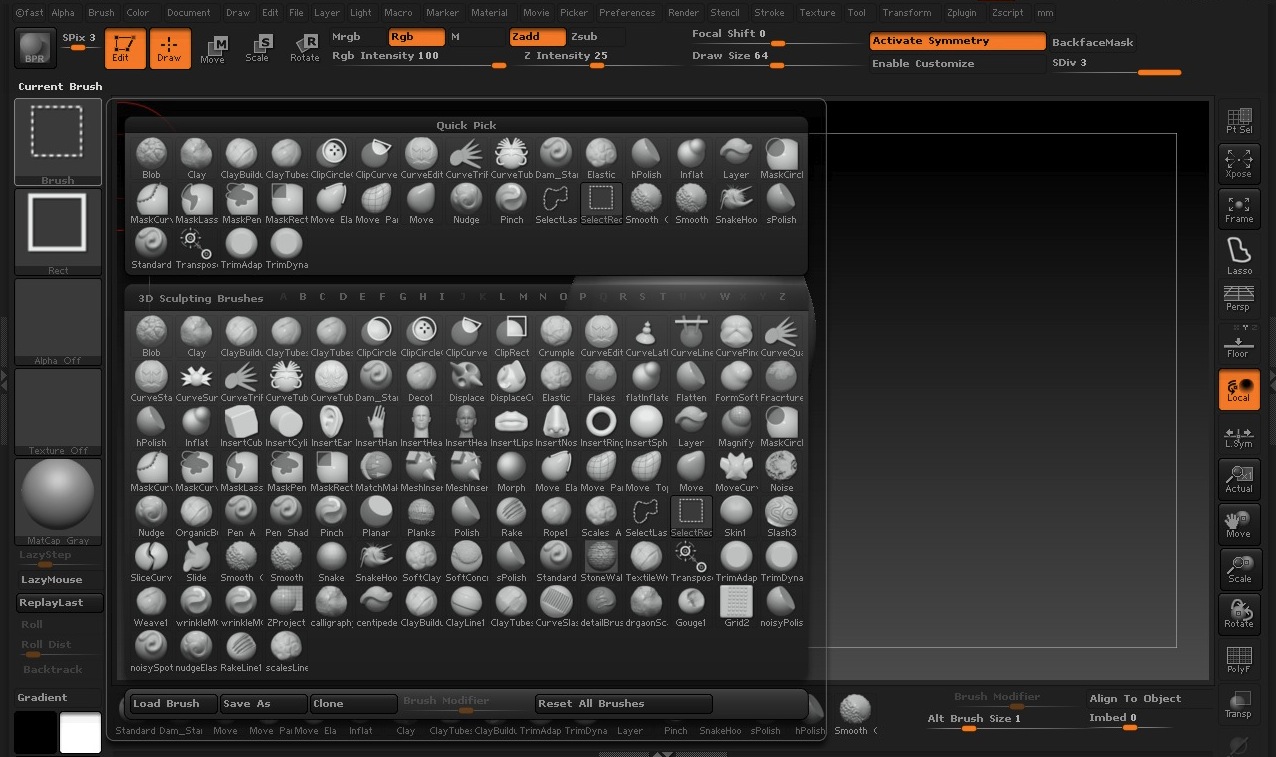Select the white color swatch
Viewport: 1276px width, 757px height.
coord(80,732)
